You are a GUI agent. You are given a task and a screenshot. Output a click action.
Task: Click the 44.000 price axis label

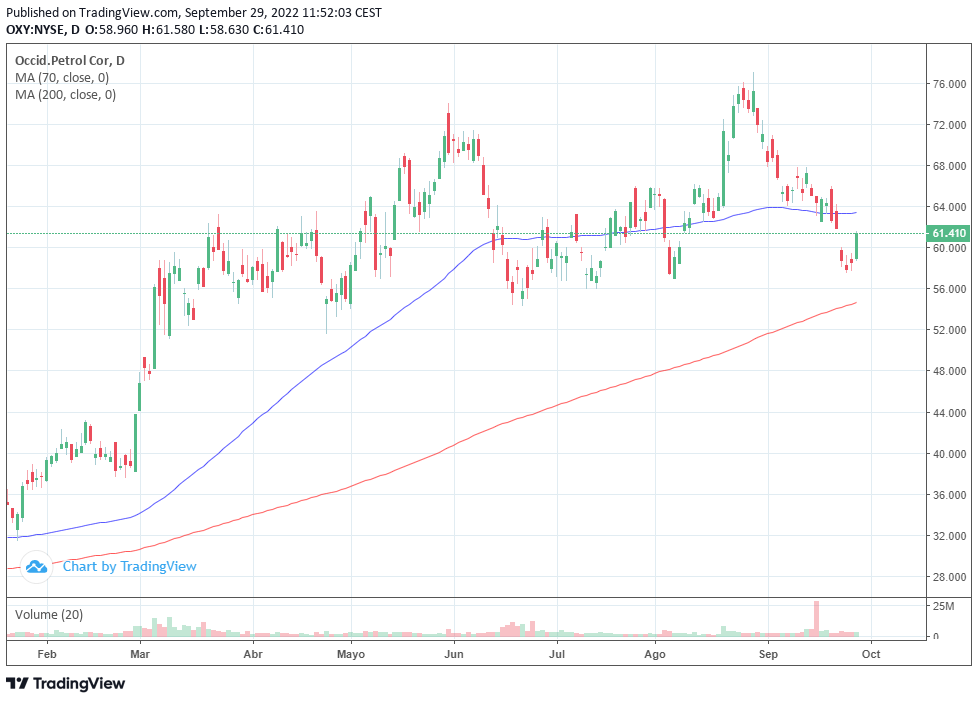(949, 412)
